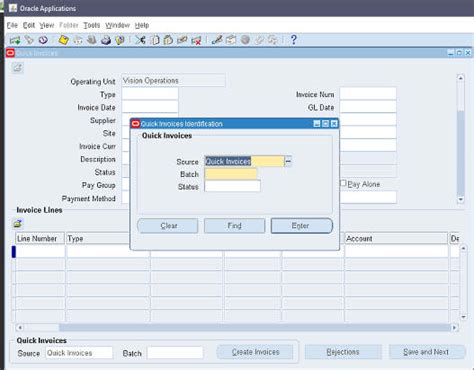This screenshot has height=370, width=474.
Task: Click the bottom Quick Invoices Source field
Action: click(79, 353)
